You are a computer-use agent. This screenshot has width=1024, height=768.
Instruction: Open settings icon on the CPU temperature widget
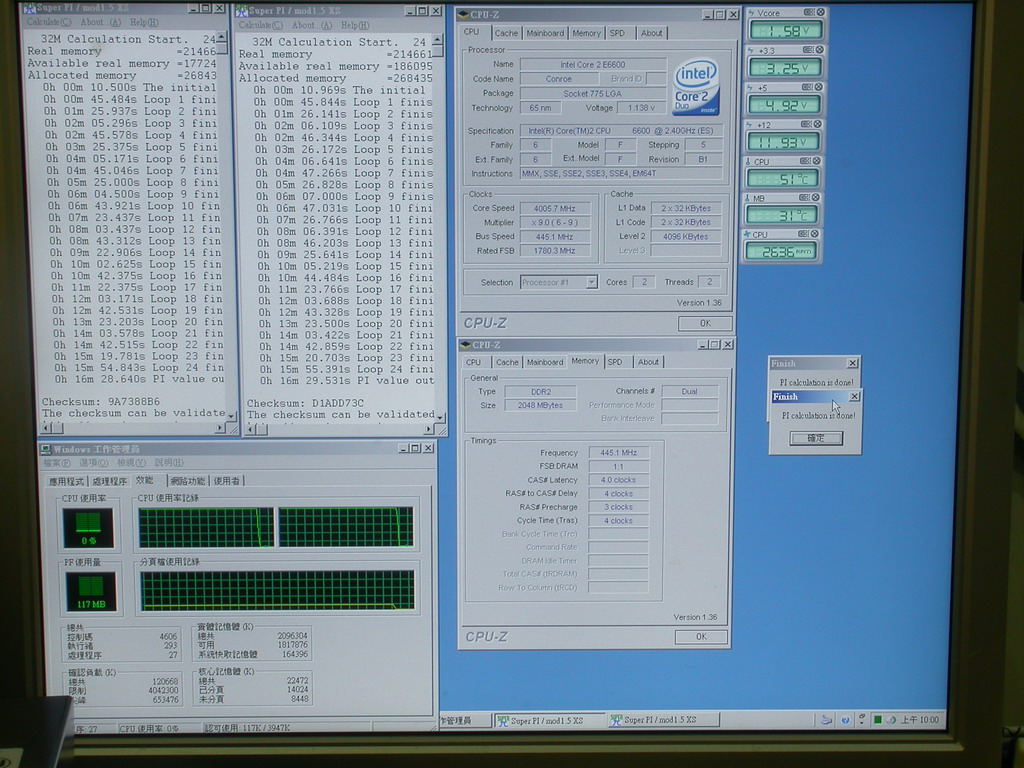805,161
